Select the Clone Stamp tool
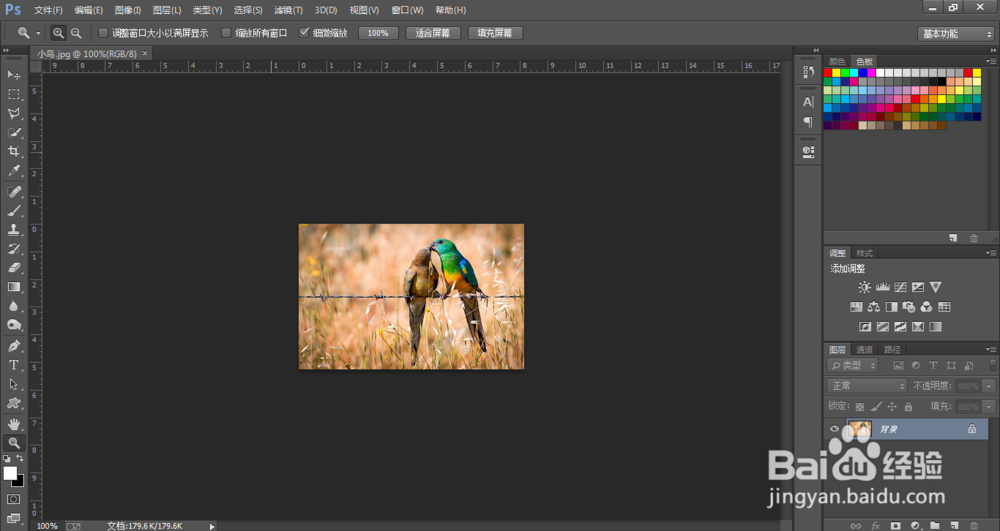 pyautogui.click(x=13, y=229)
